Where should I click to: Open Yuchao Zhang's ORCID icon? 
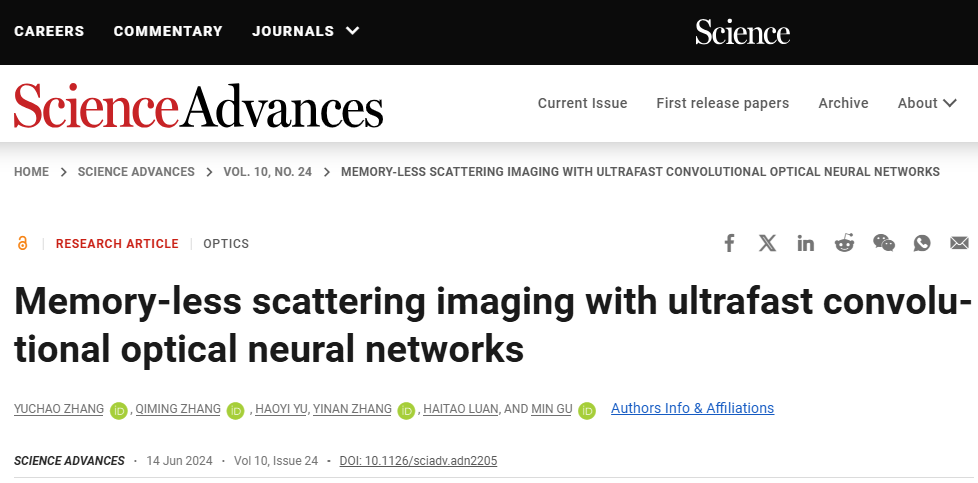[x=119, y=410]
